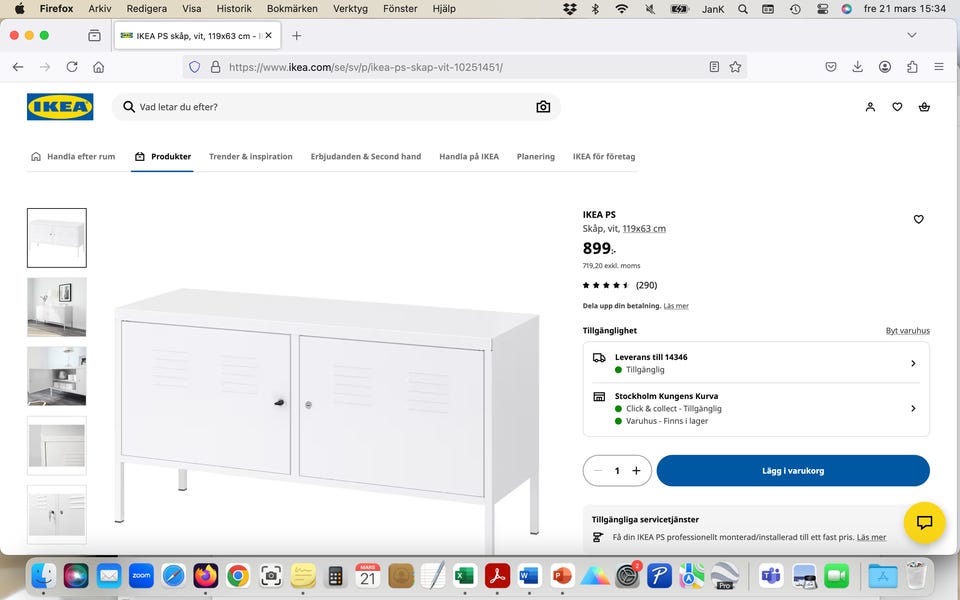Launch Zoom from the dock

click(x=141, y=576)
